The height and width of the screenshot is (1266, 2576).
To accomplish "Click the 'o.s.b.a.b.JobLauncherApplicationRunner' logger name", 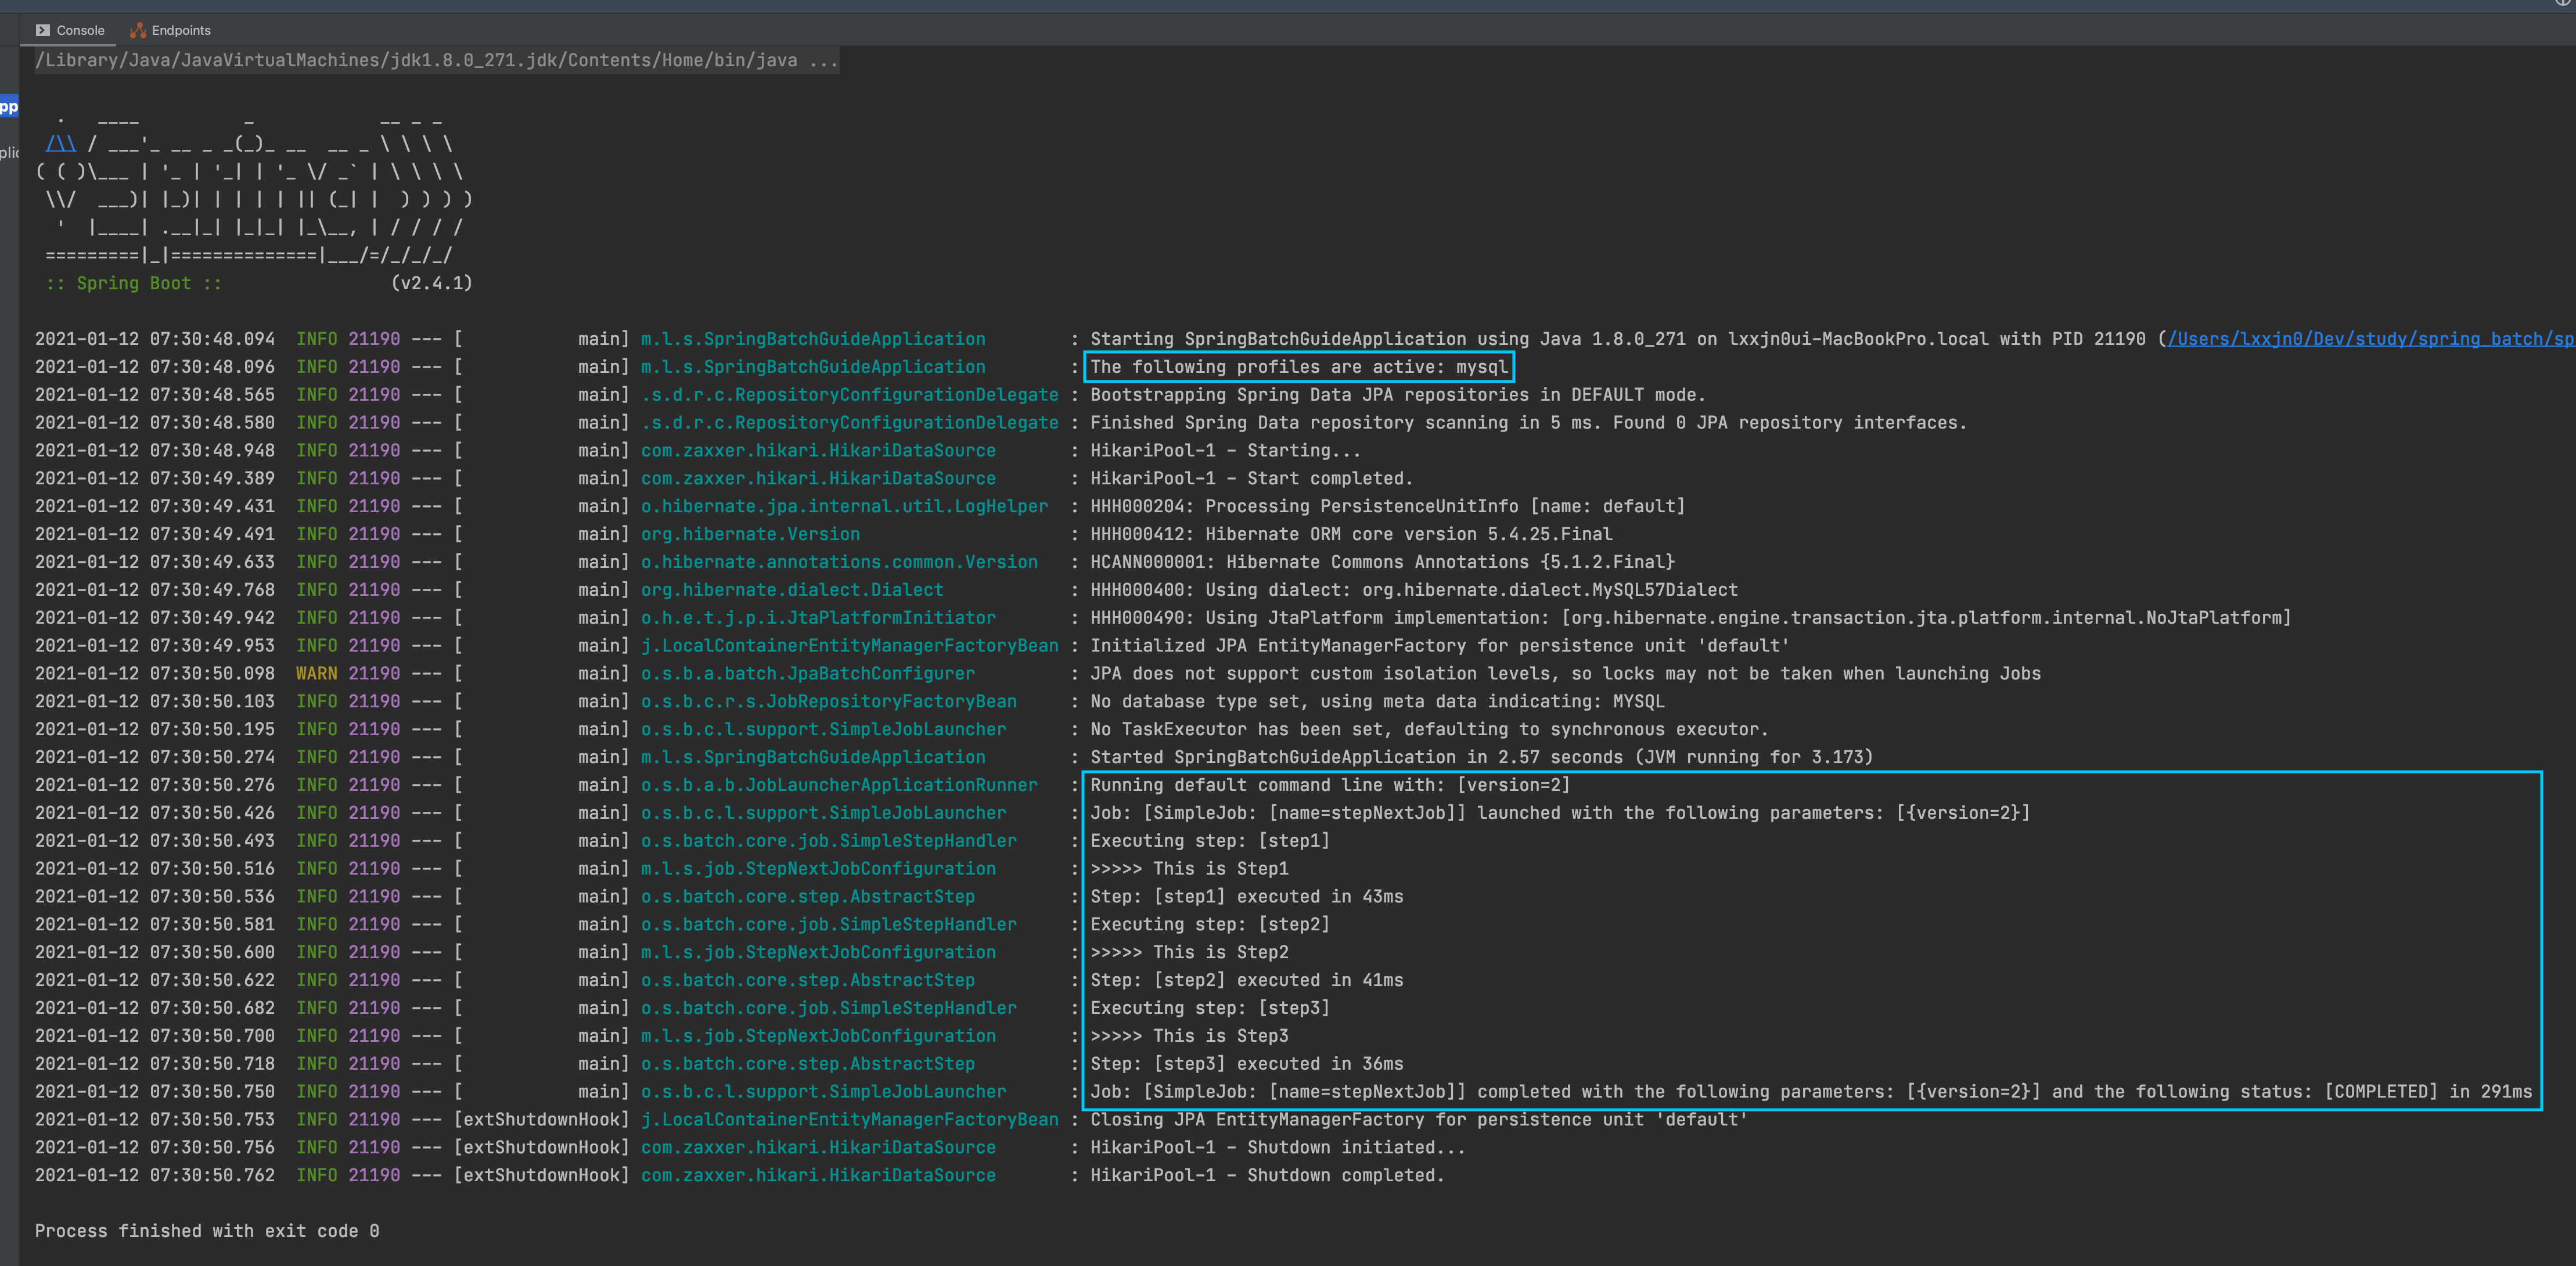I will [839, 786].
